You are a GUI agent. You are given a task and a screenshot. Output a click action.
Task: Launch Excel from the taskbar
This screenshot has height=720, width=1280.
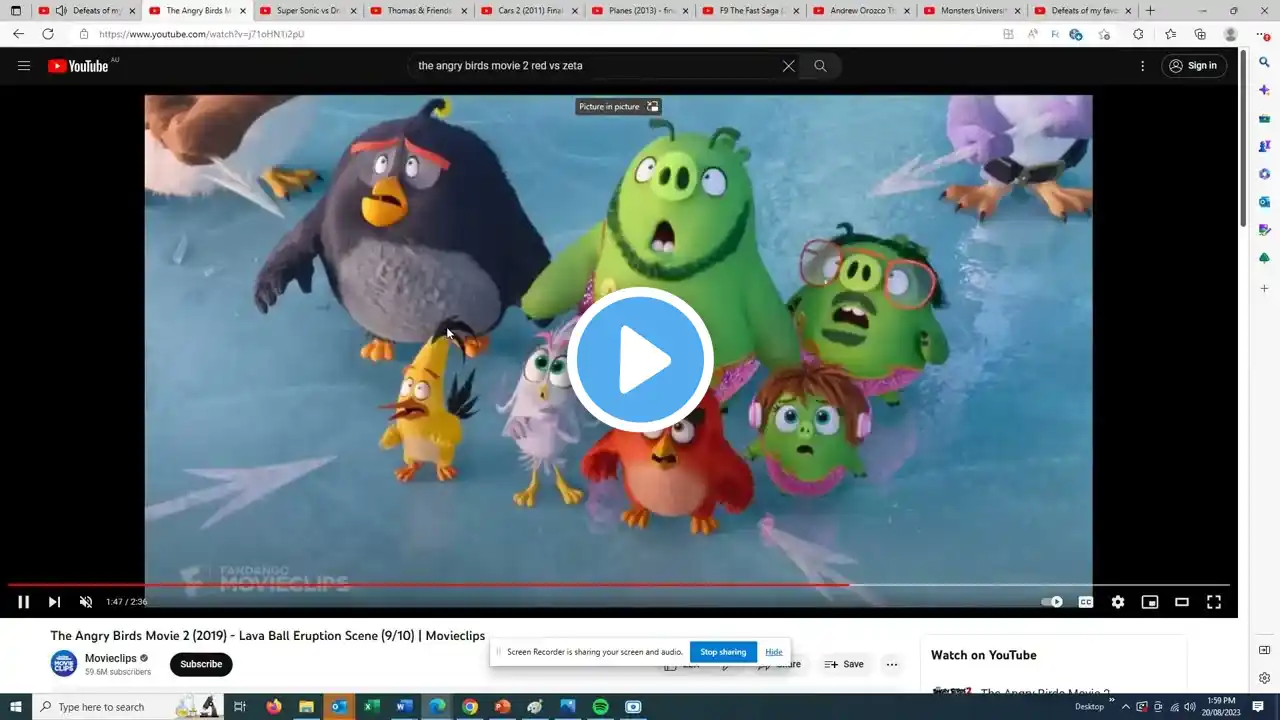(371, 707)
